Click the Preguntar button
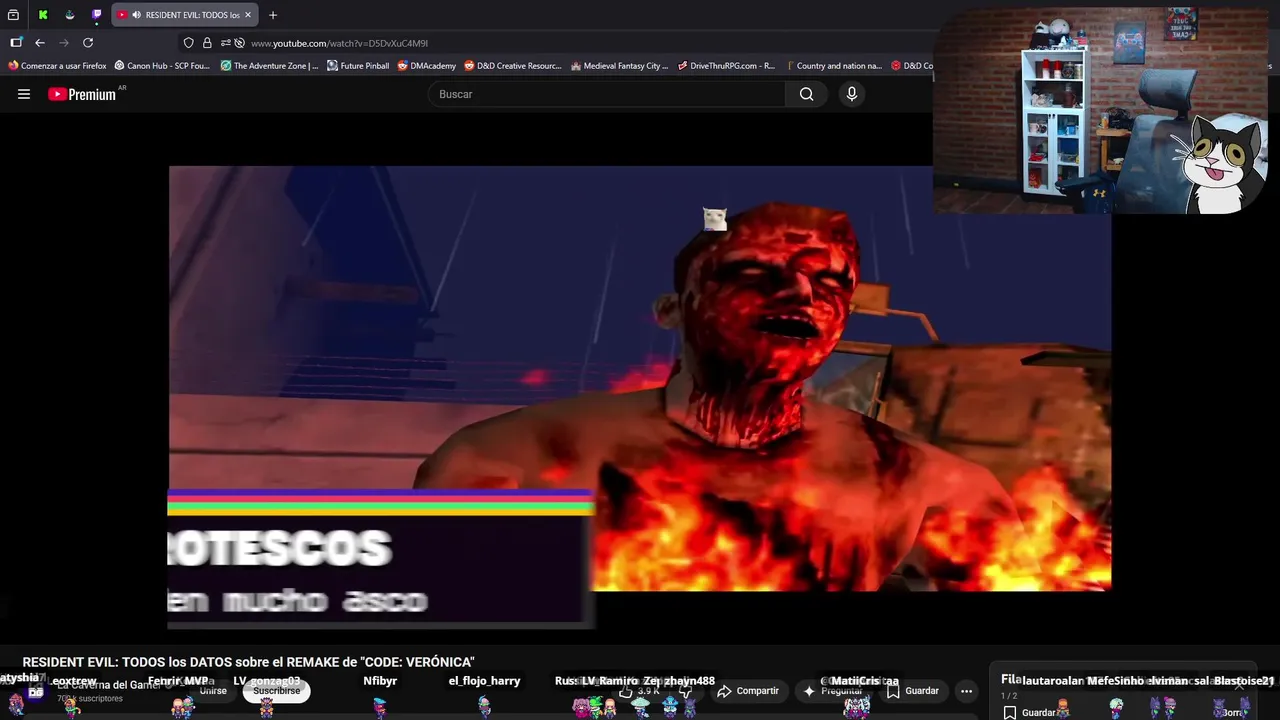 (x=832, y=691)
